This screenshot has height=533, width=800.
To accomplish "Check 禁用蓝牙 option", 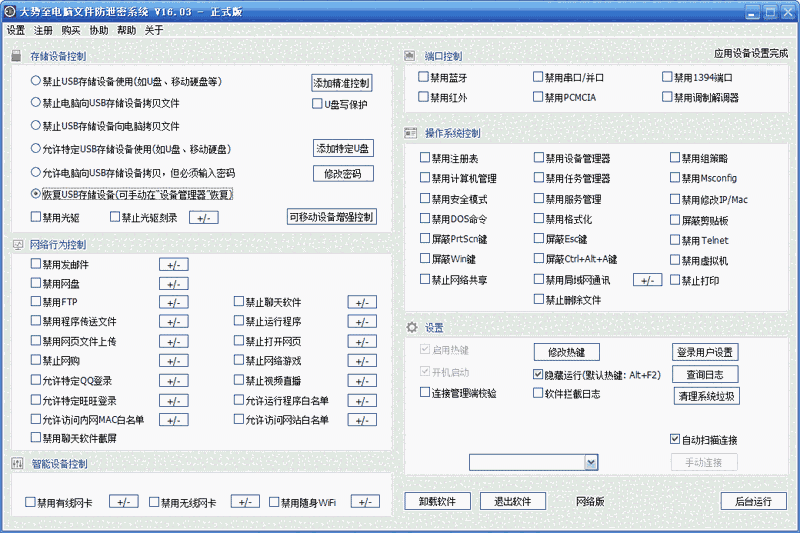I will coord(423,77).
